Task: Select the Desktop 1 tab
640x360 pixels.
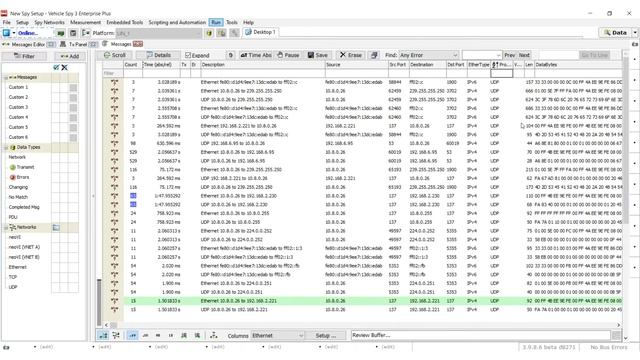Action: click(261, 32)
